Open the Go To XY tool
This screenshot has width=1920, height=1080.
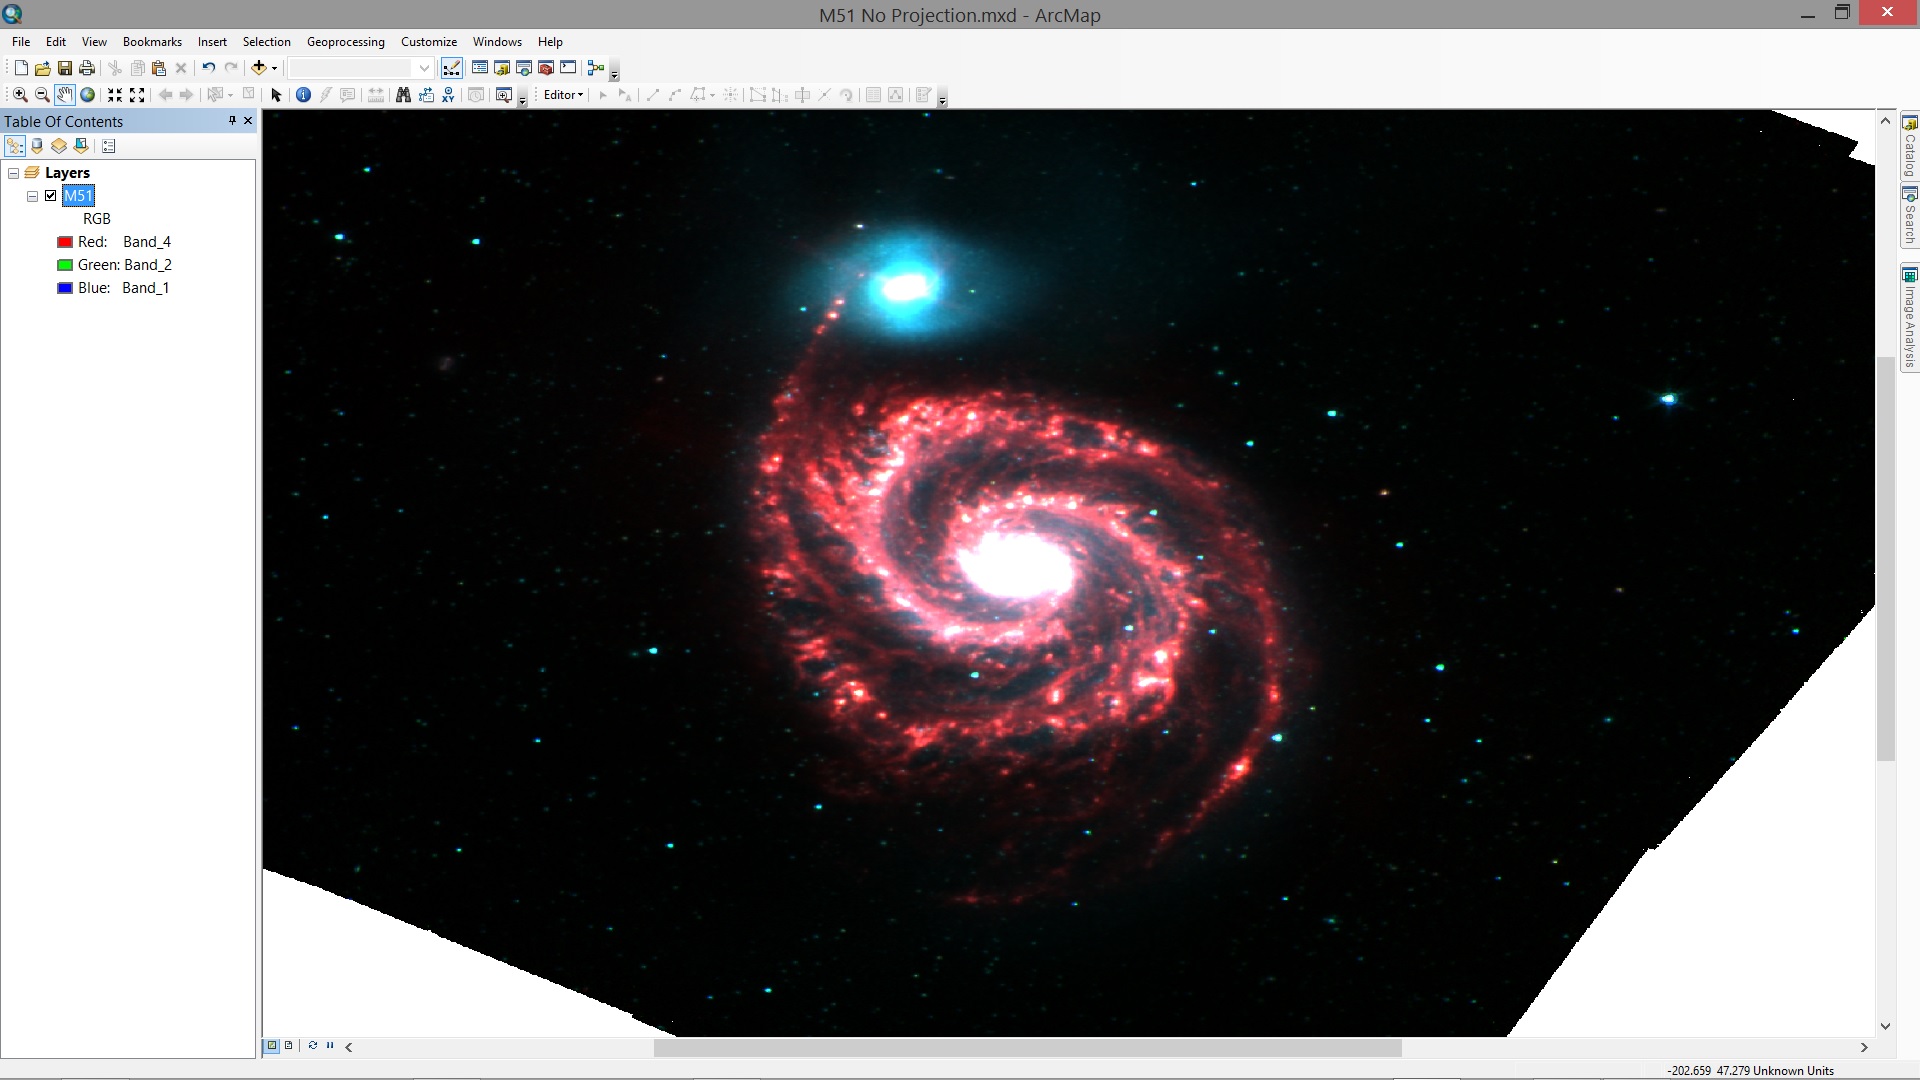point(448,94)
